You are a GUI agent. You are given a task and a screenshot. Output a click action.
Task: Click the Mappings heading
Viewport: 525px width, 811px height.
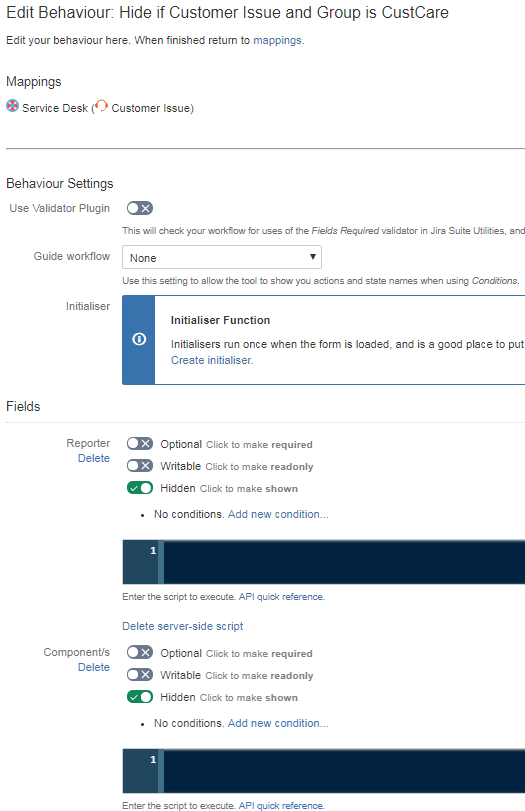(x=34, y=82)
